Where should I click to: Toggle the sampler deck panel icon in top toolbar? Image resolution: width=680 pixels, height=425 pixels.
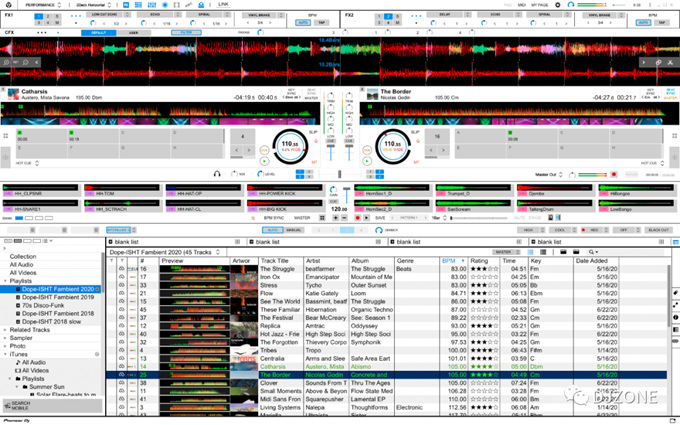point(138,5)
